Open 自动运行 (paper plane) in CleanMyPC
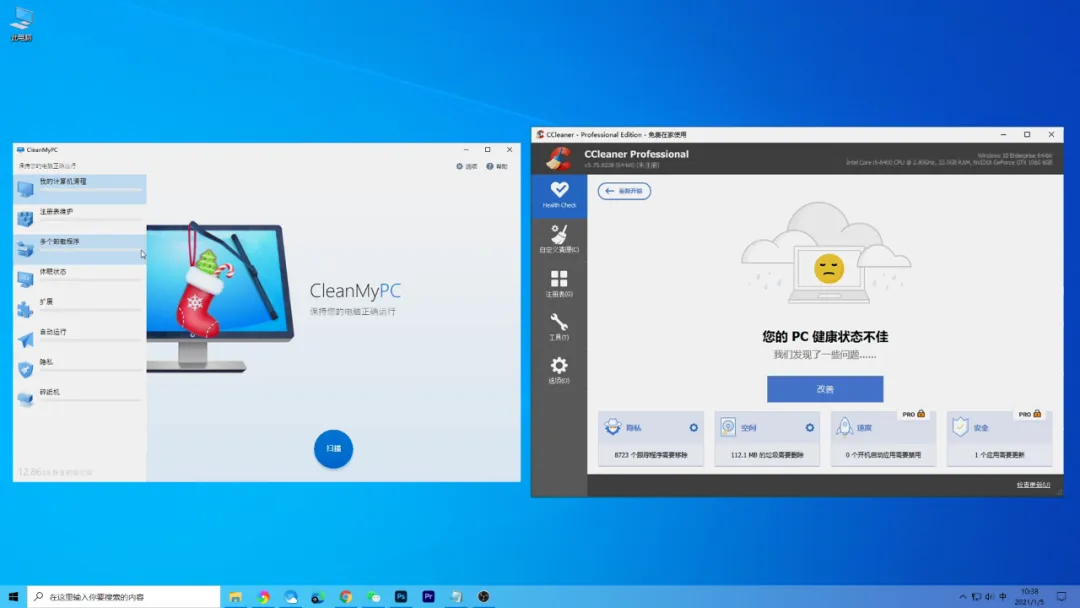 point(79,339)
